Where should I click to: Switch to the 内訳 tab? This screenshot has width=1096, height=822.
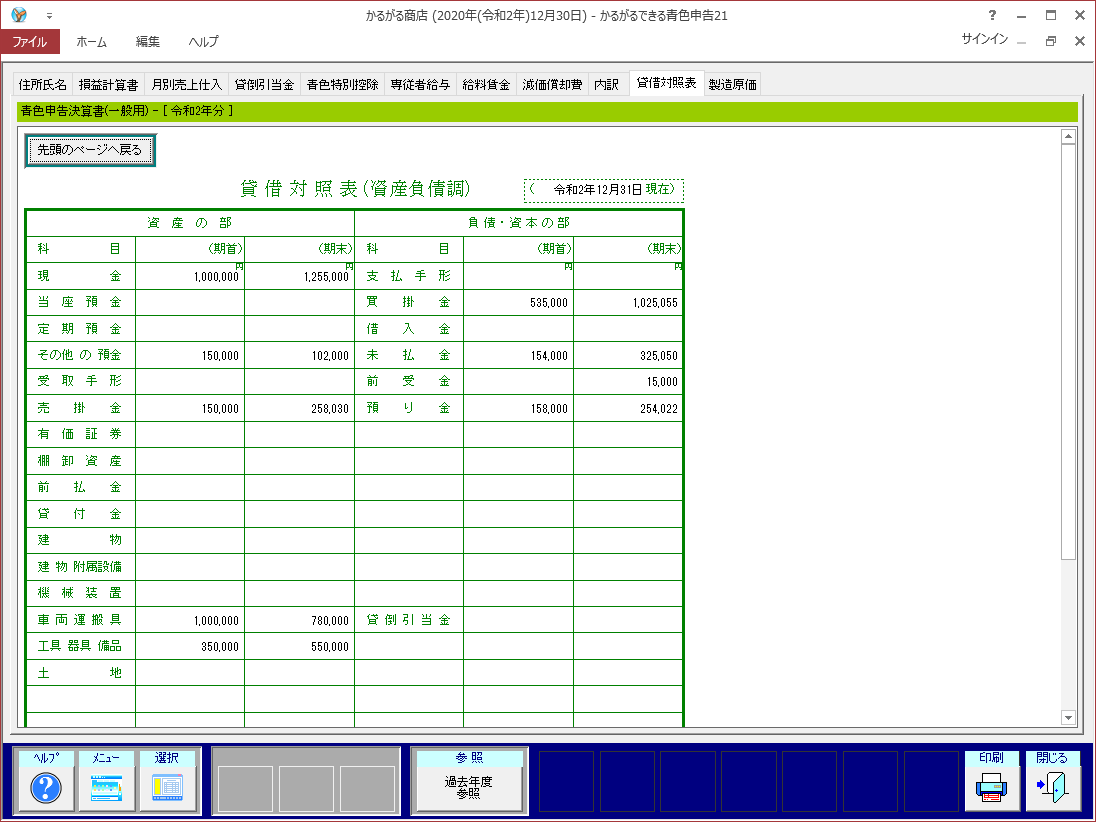click(607, 85)
